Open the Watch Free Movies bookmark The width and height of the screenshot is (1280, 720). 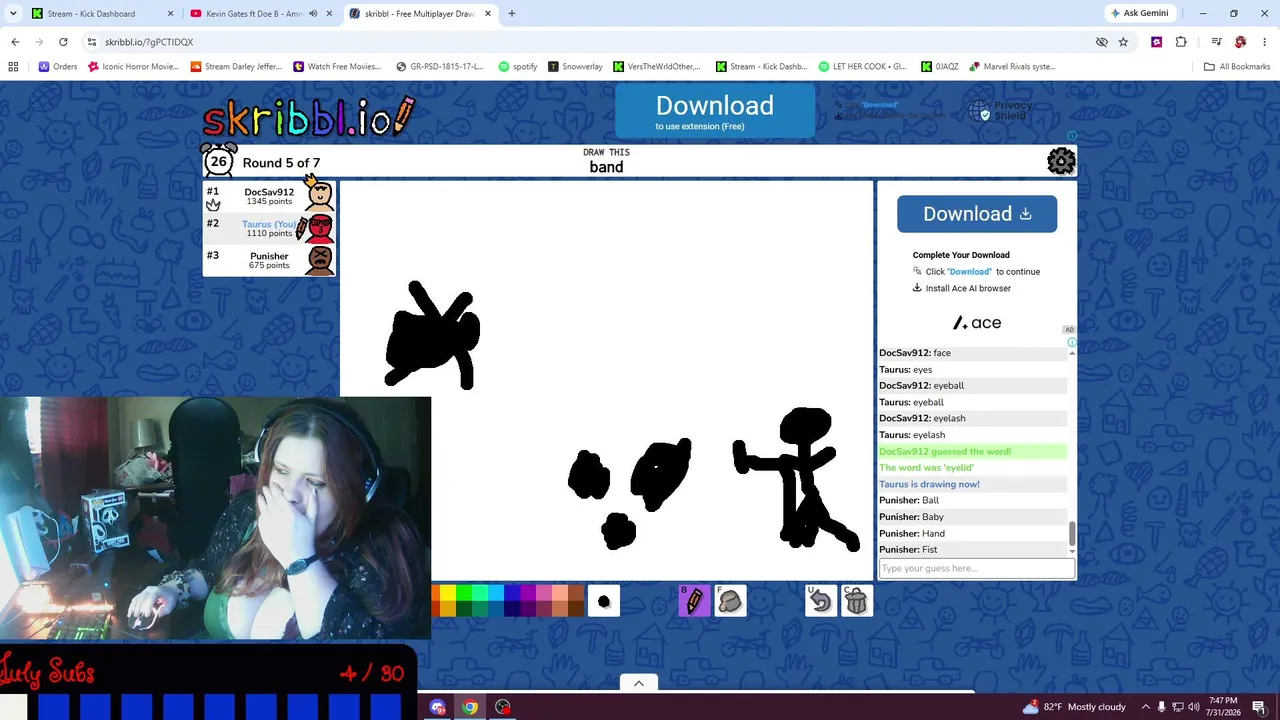337,67
